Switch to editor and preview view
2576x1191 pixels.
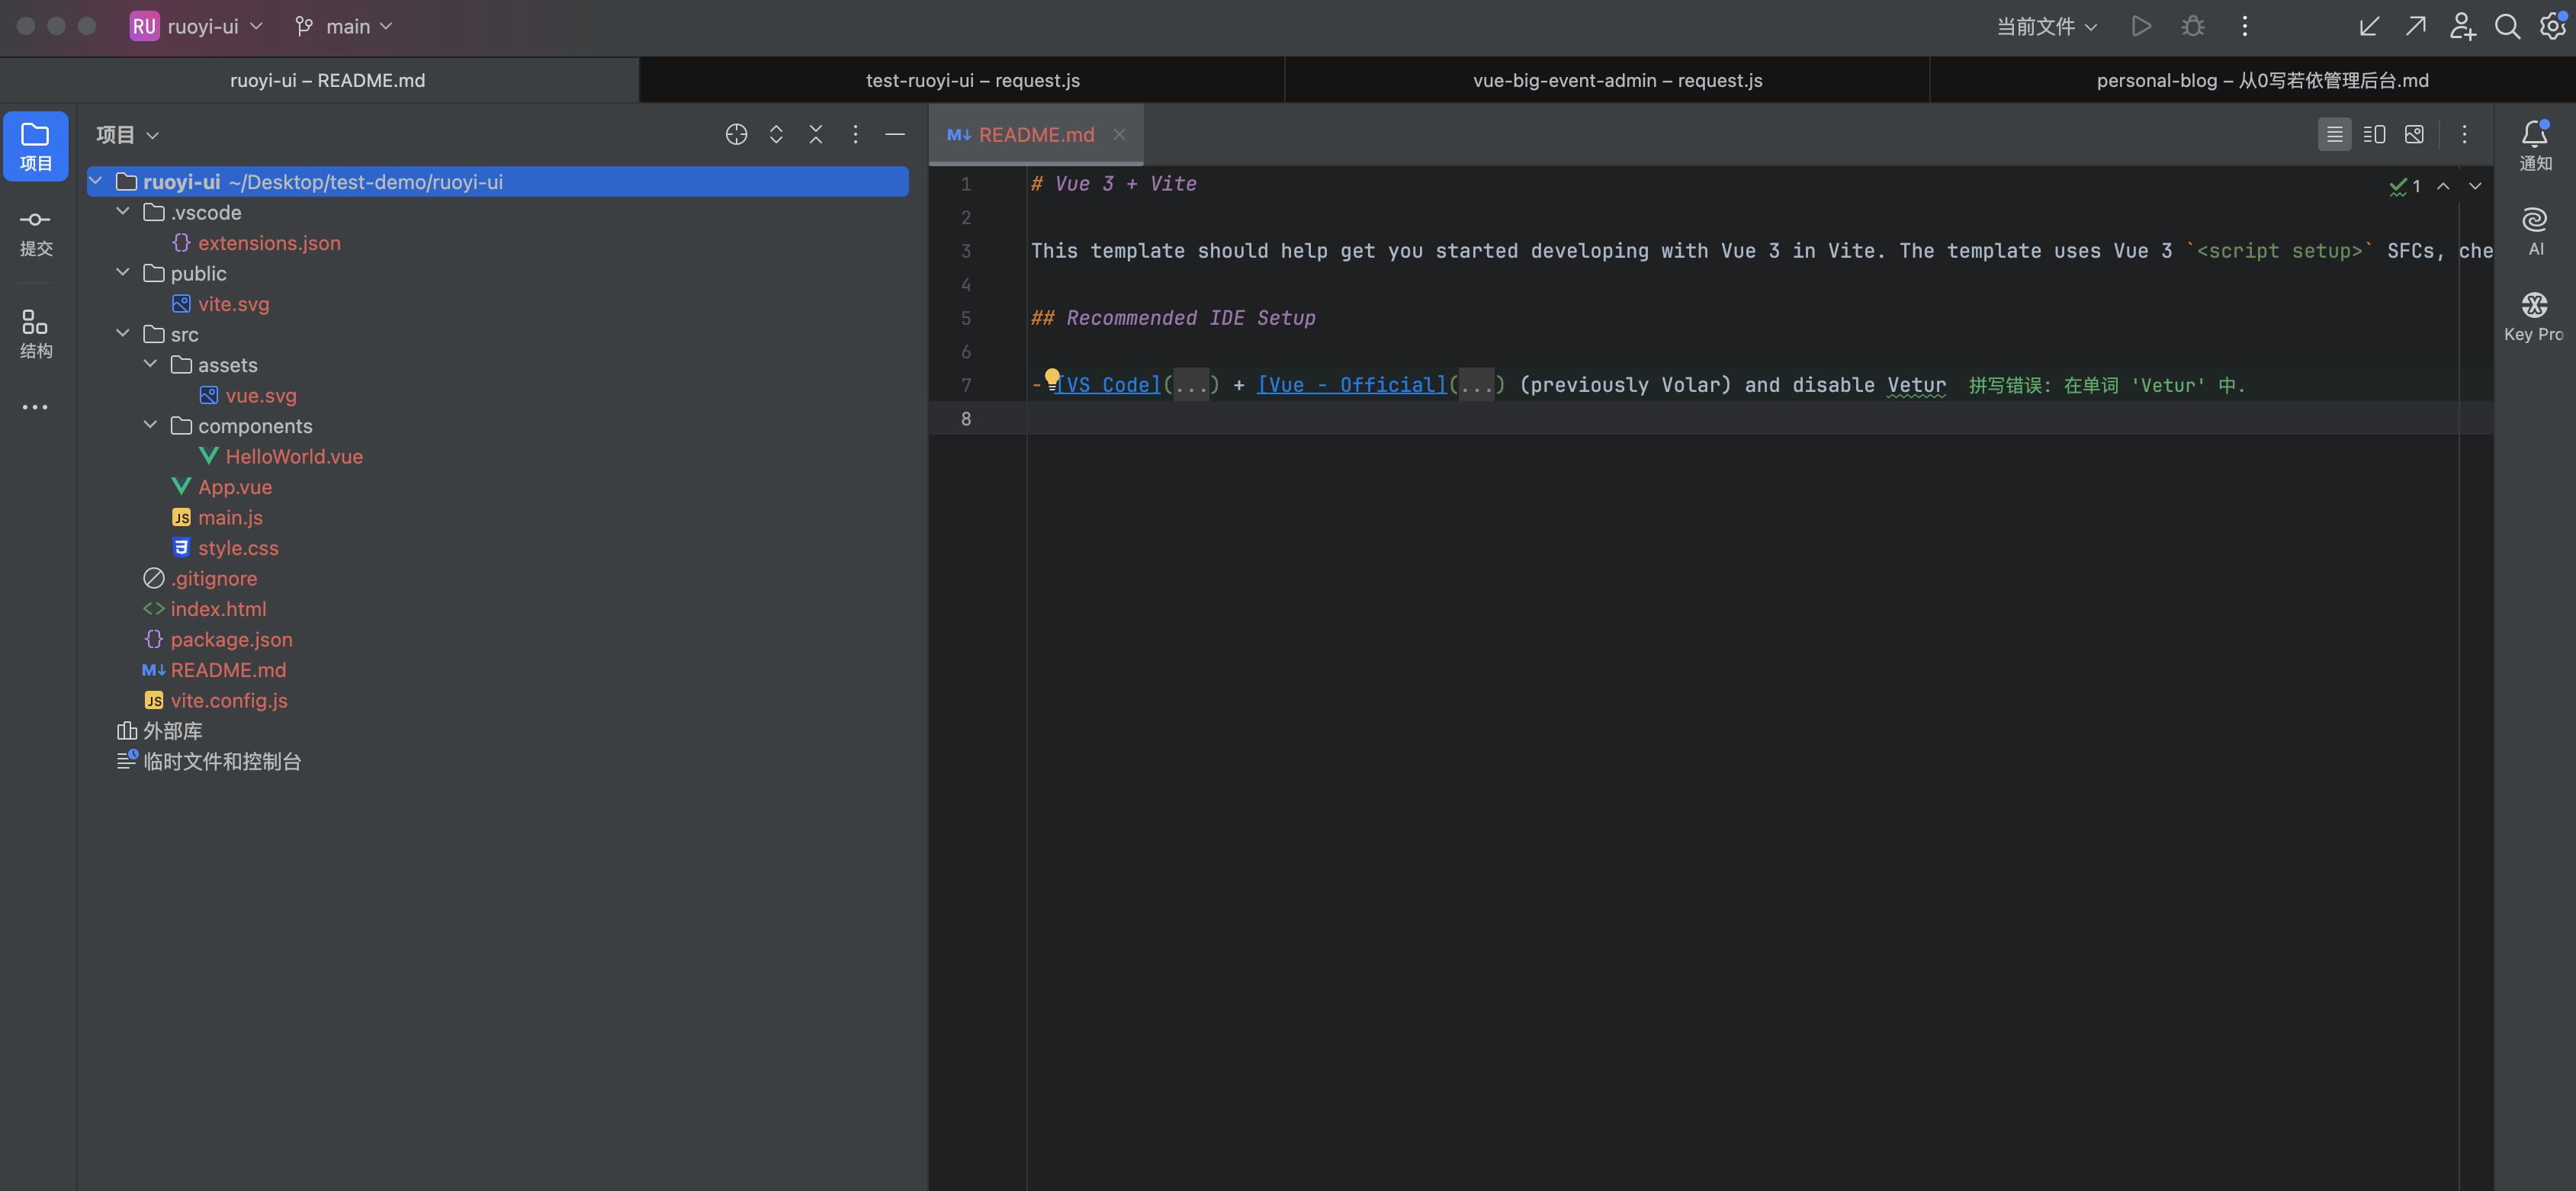click(x=2374, y=134)
